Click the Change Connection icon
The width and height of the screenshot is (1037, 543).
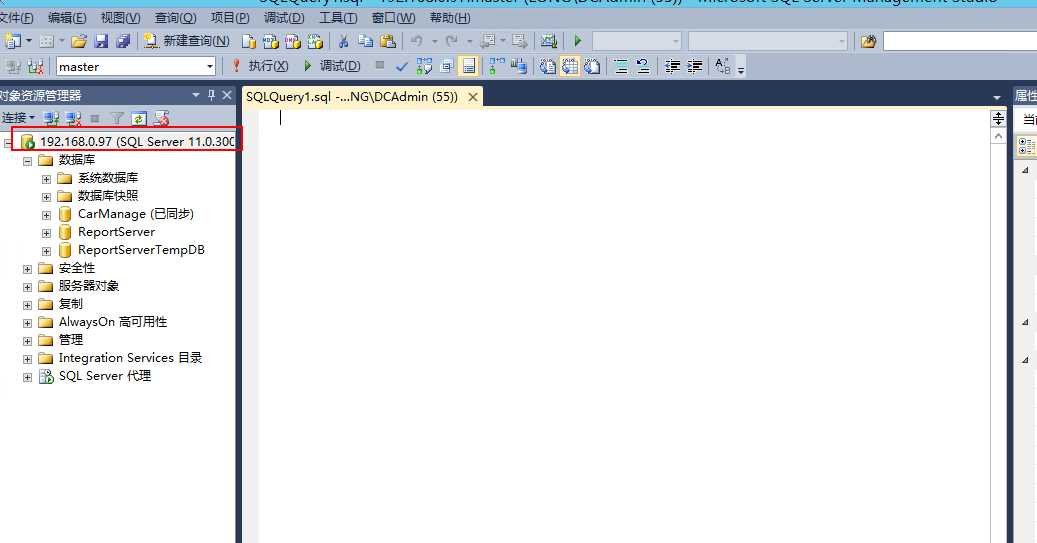(x=36, y=67)
